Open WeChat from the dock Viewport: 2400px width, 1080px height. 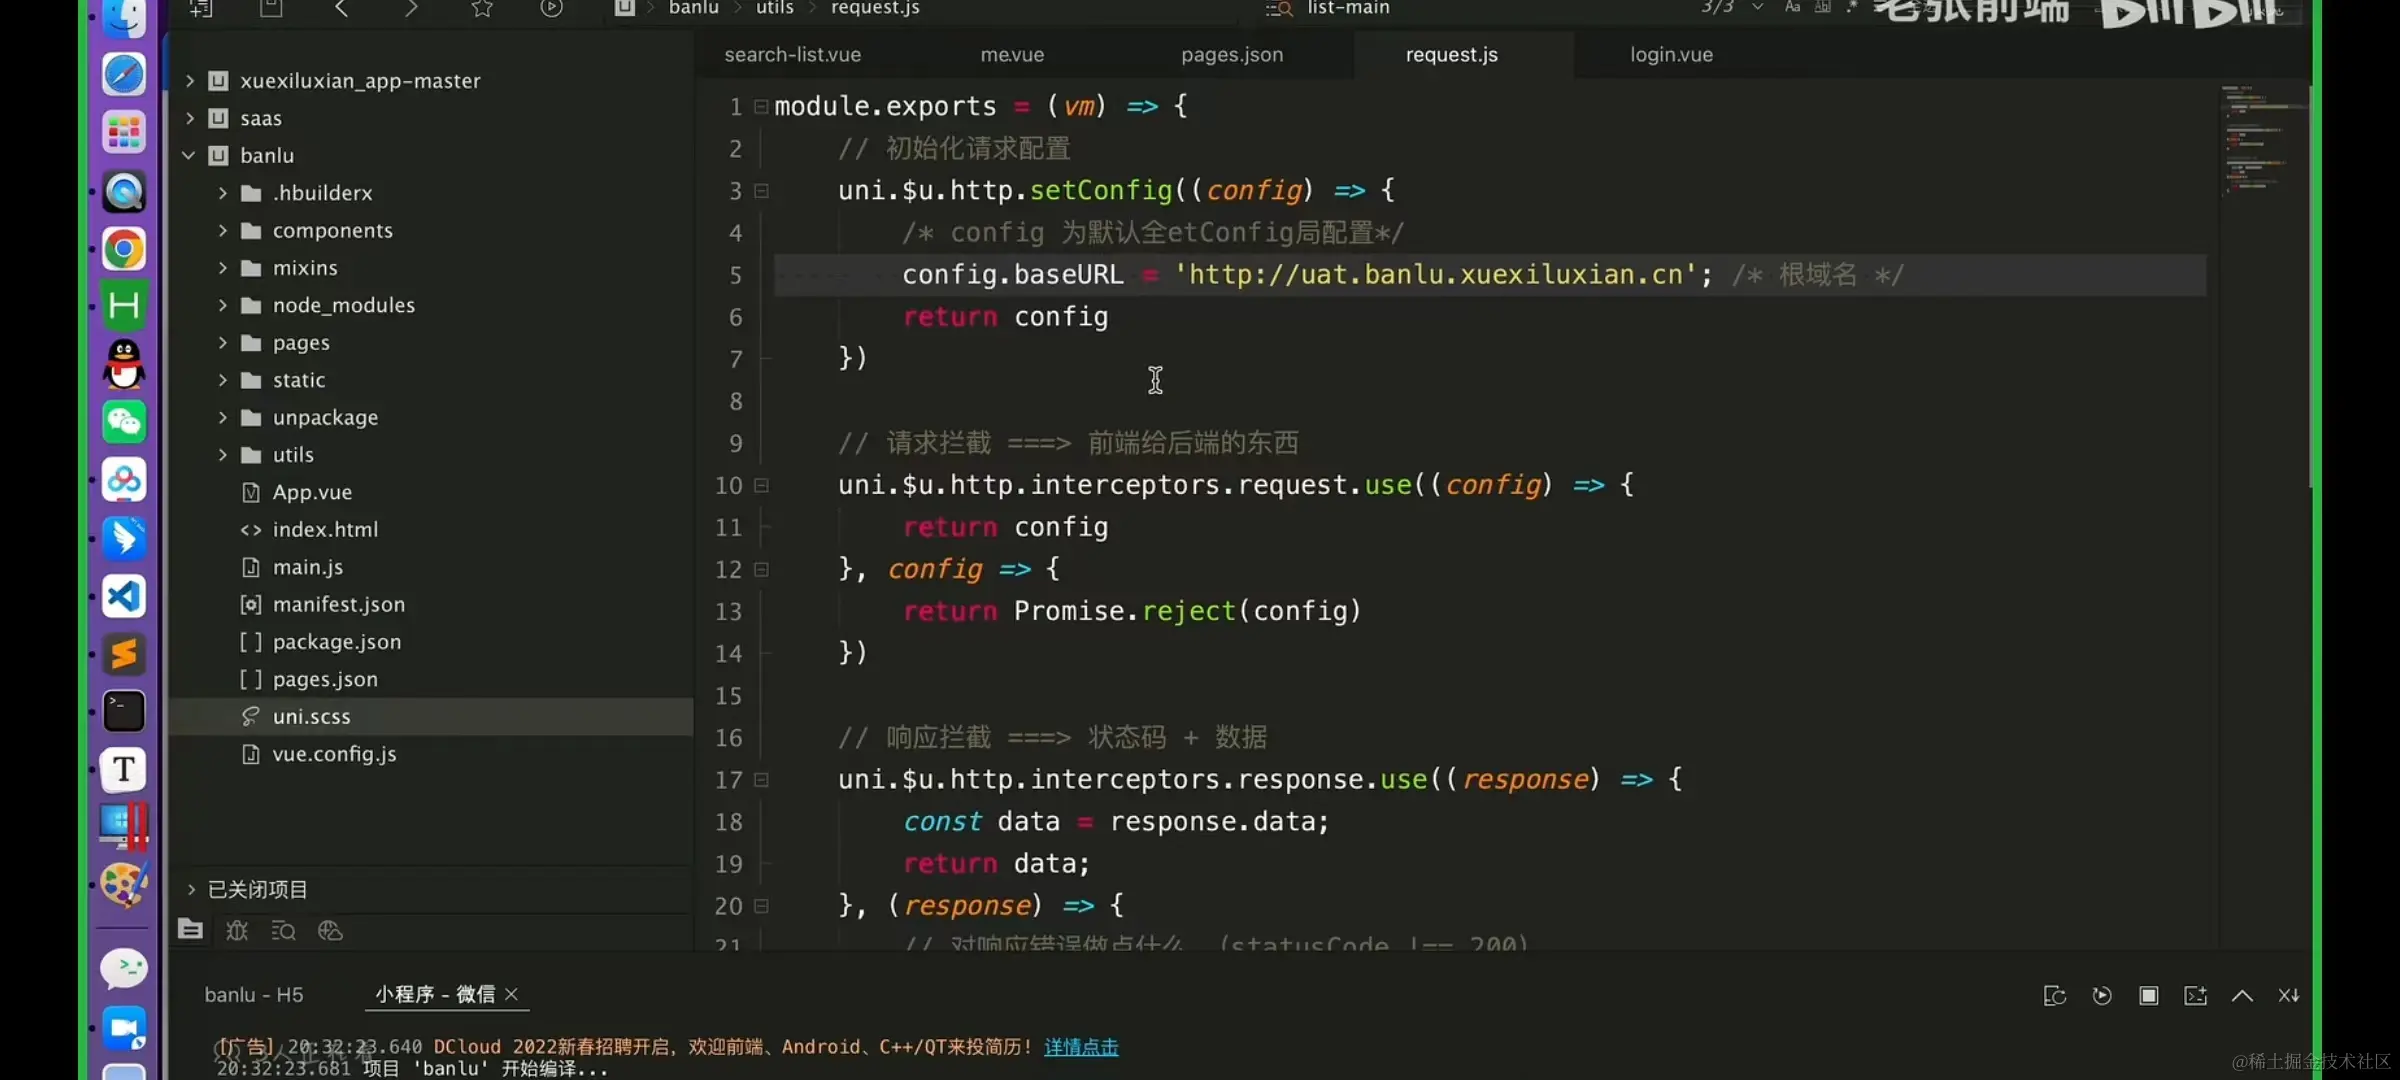124,421
